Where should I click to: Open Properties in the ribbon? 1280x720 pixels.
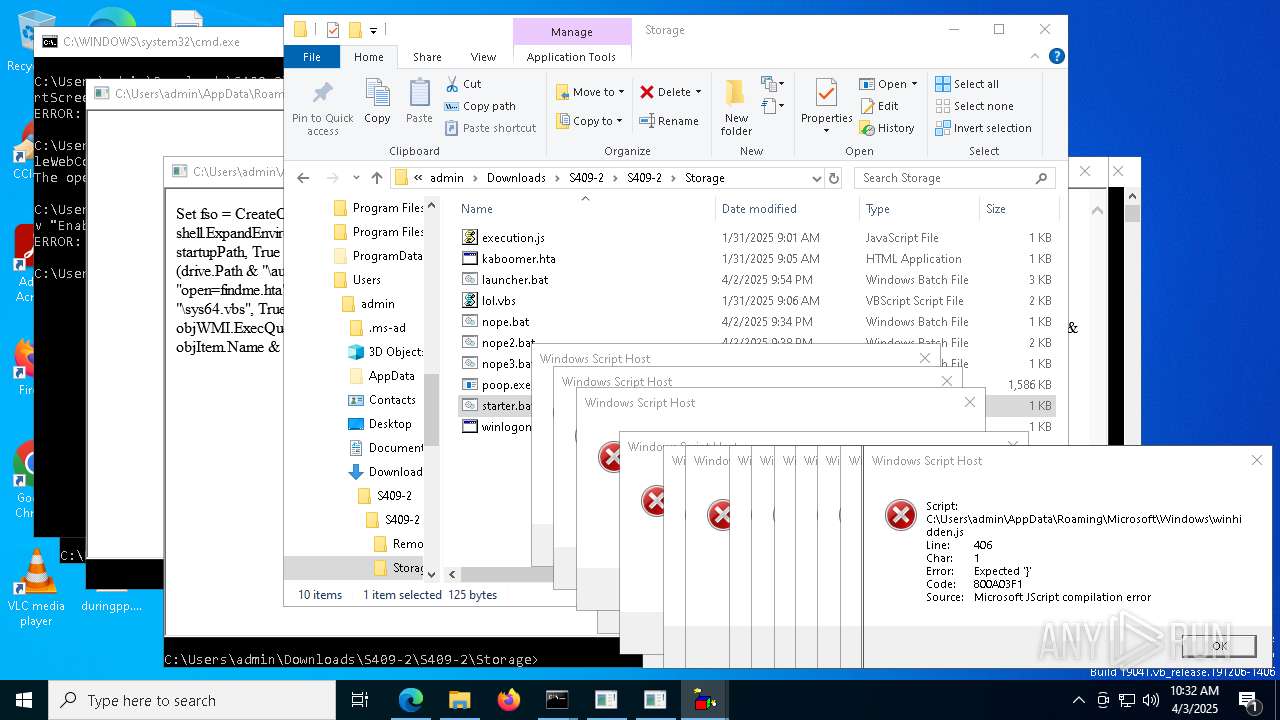pos(826,106)
